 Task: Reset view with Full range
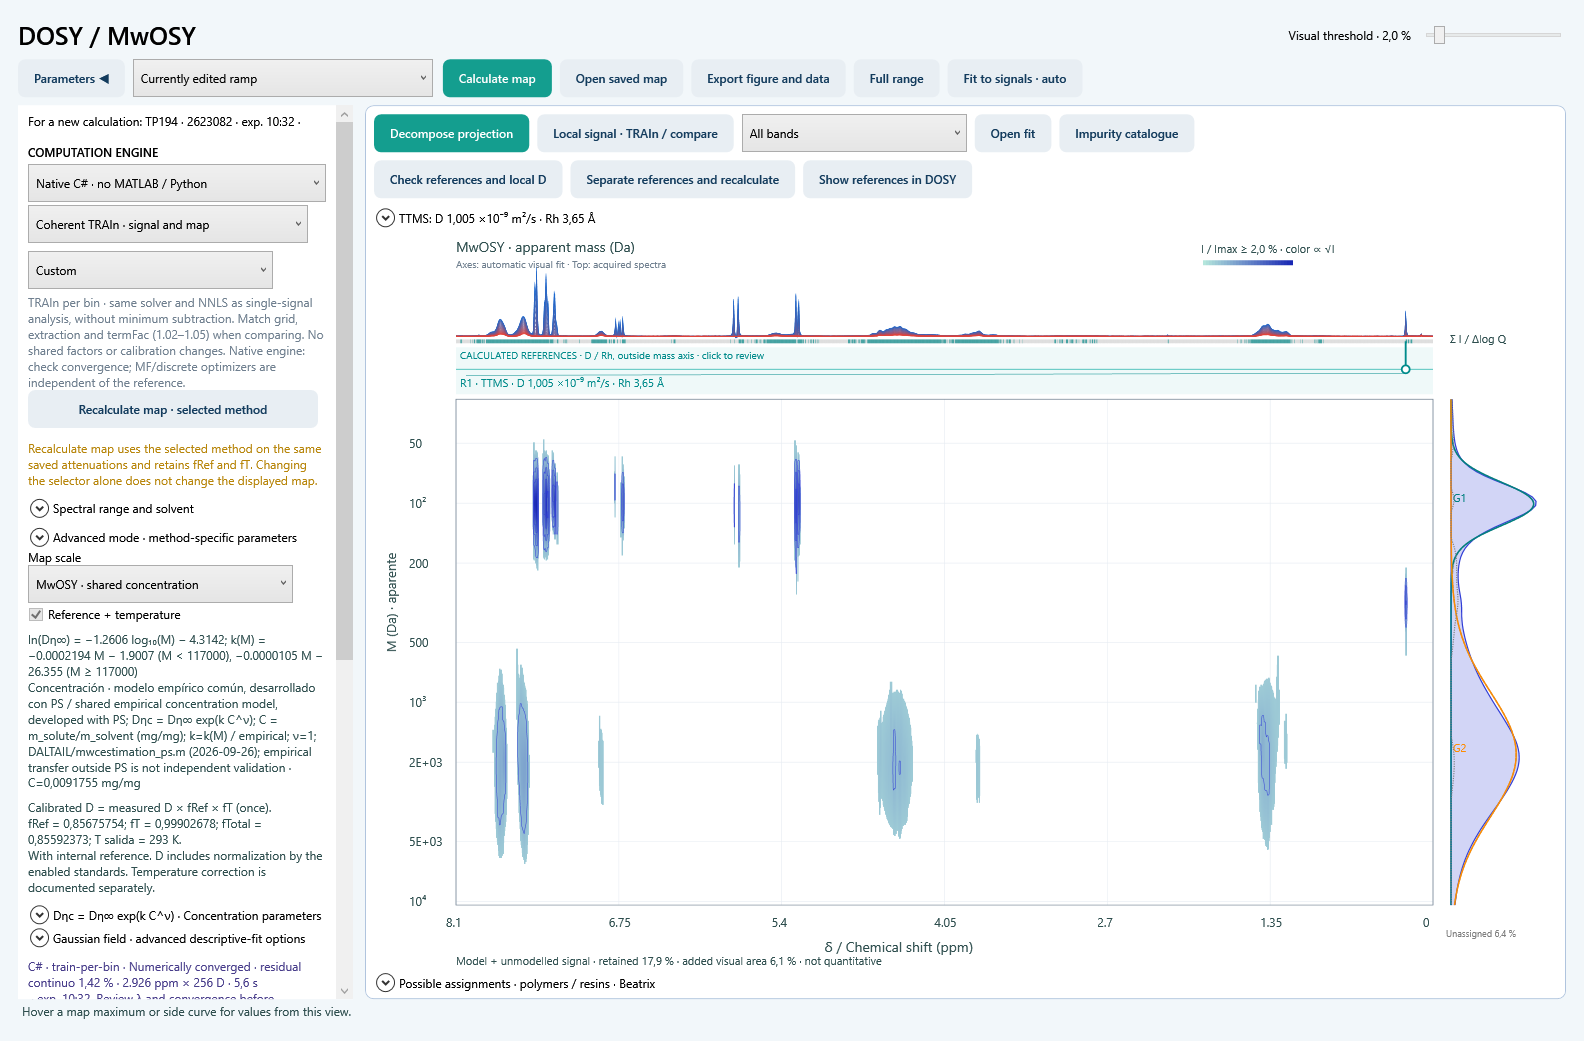coord(896,79)
